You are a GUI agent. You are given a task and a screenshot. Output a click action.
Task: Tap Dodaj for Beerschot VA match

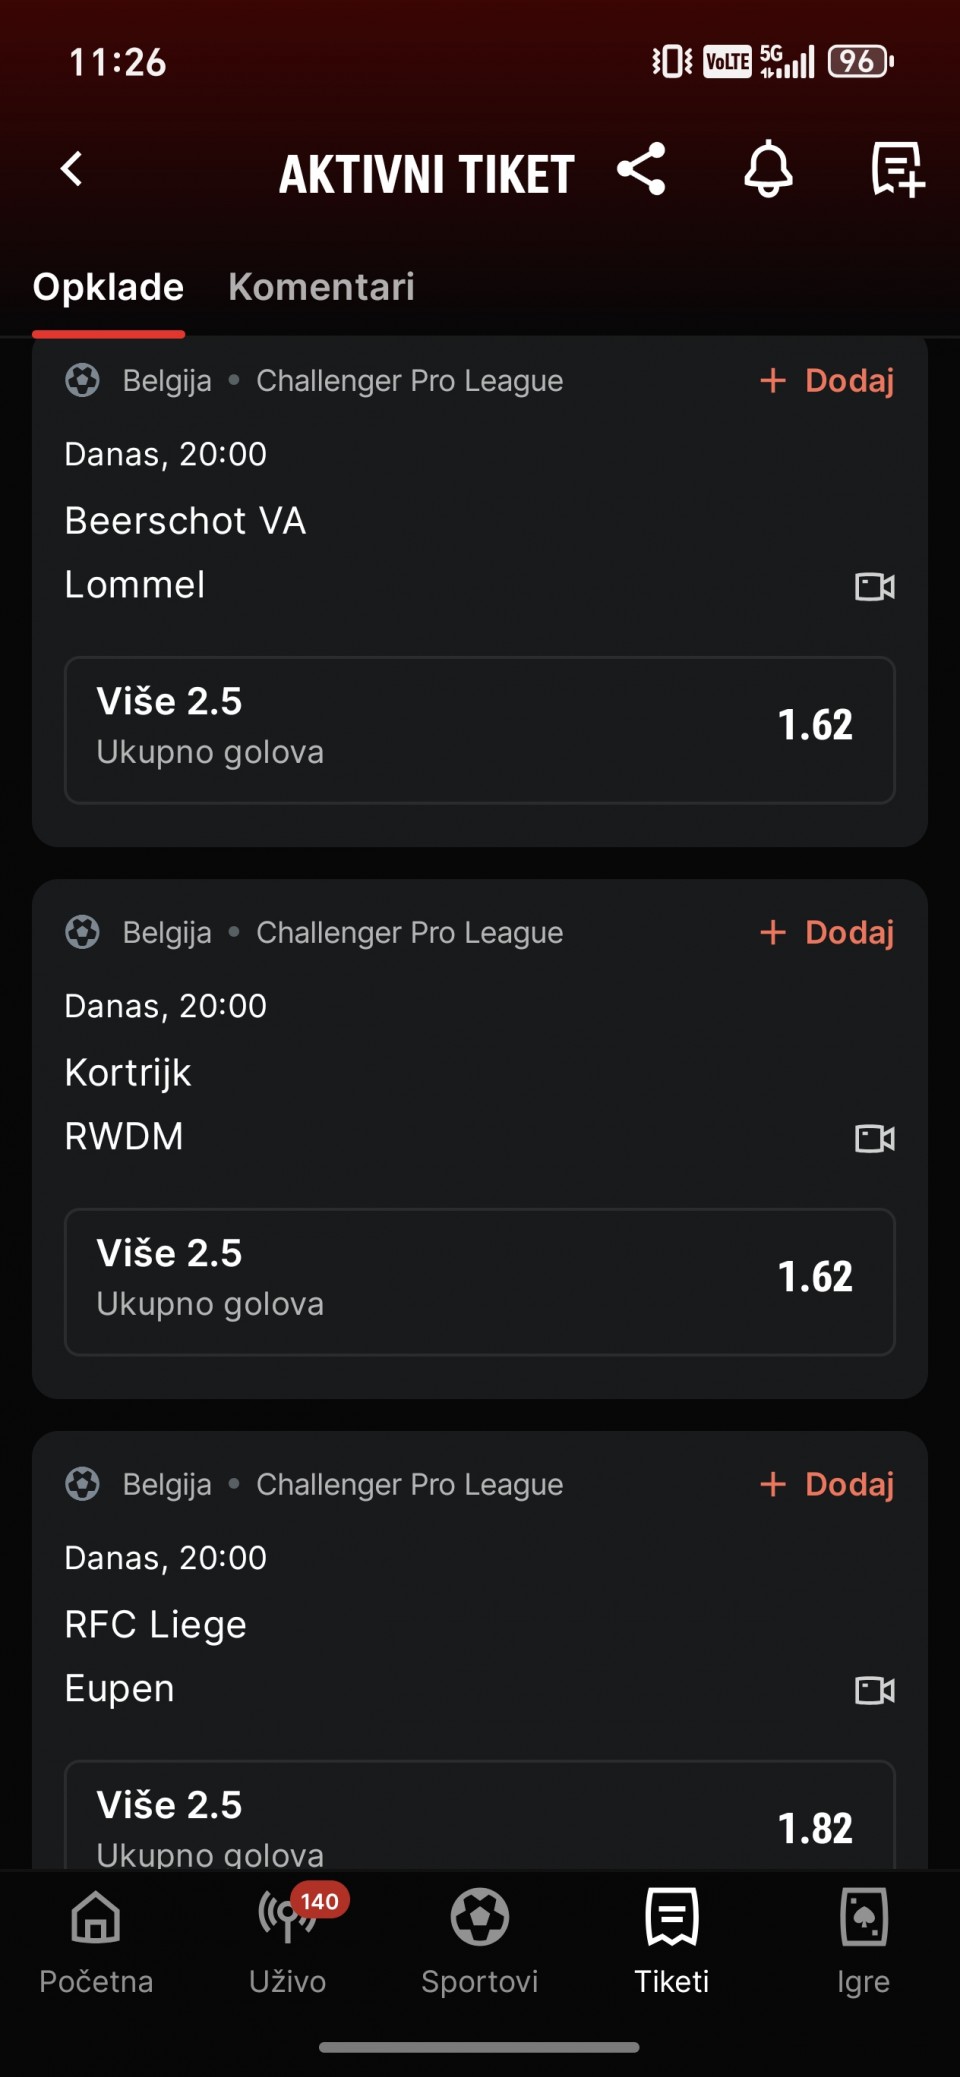(827, 381)
